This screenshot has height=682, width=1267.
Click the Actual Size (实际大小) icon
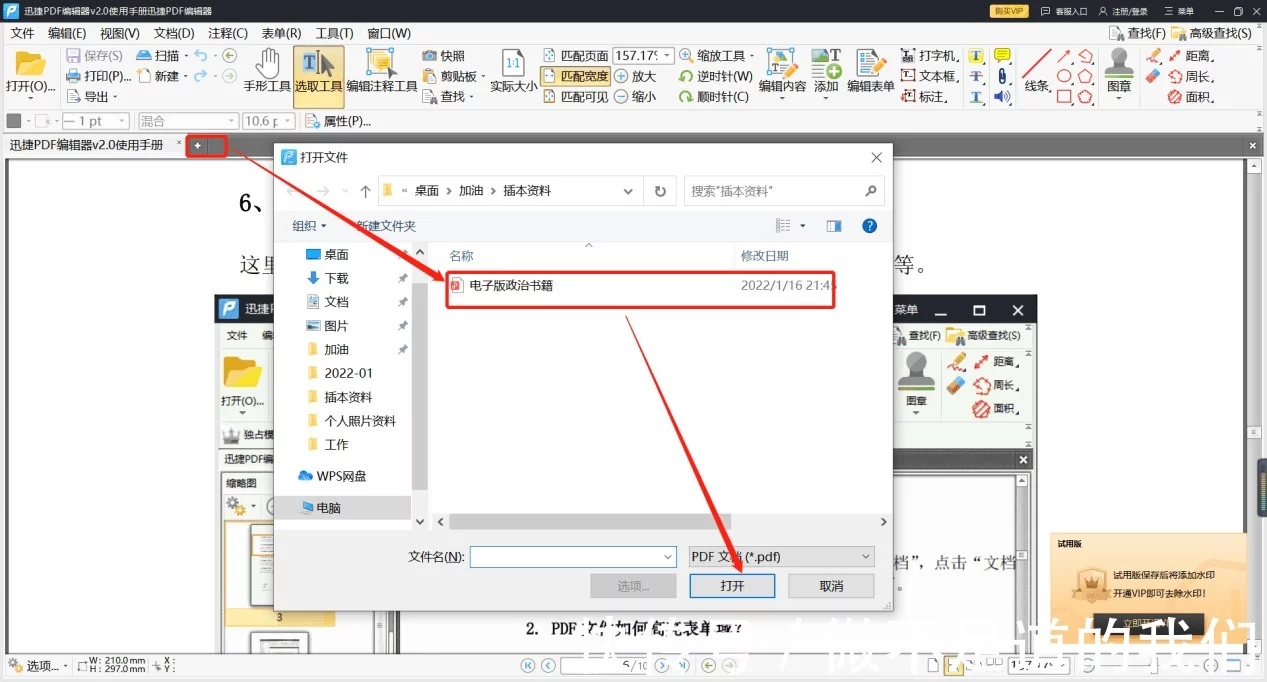click(x=513, y=75)
